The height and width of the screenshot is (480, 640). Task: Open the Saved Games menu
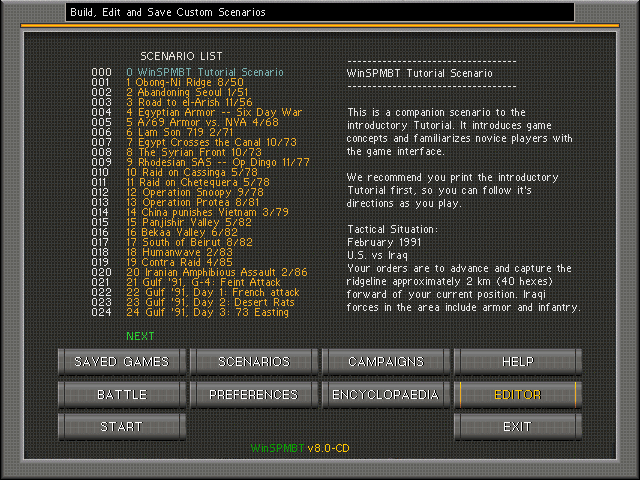click(122, 361)
